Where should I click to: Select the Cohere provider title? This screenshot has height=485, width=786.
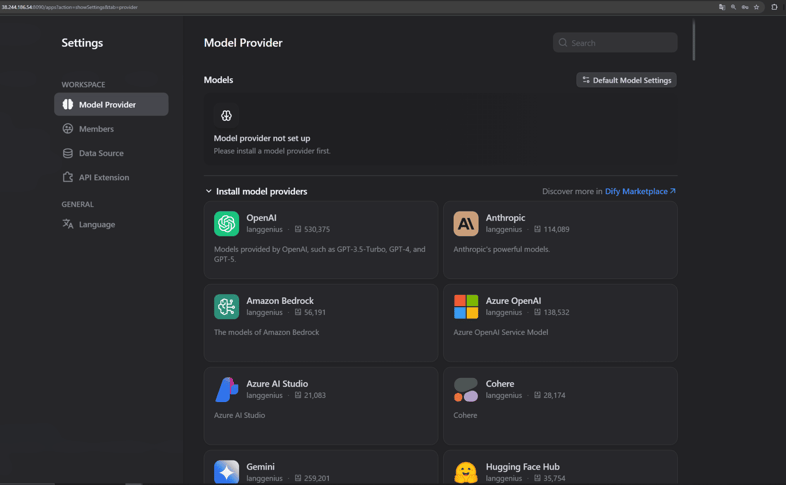(x=500, y=384)
